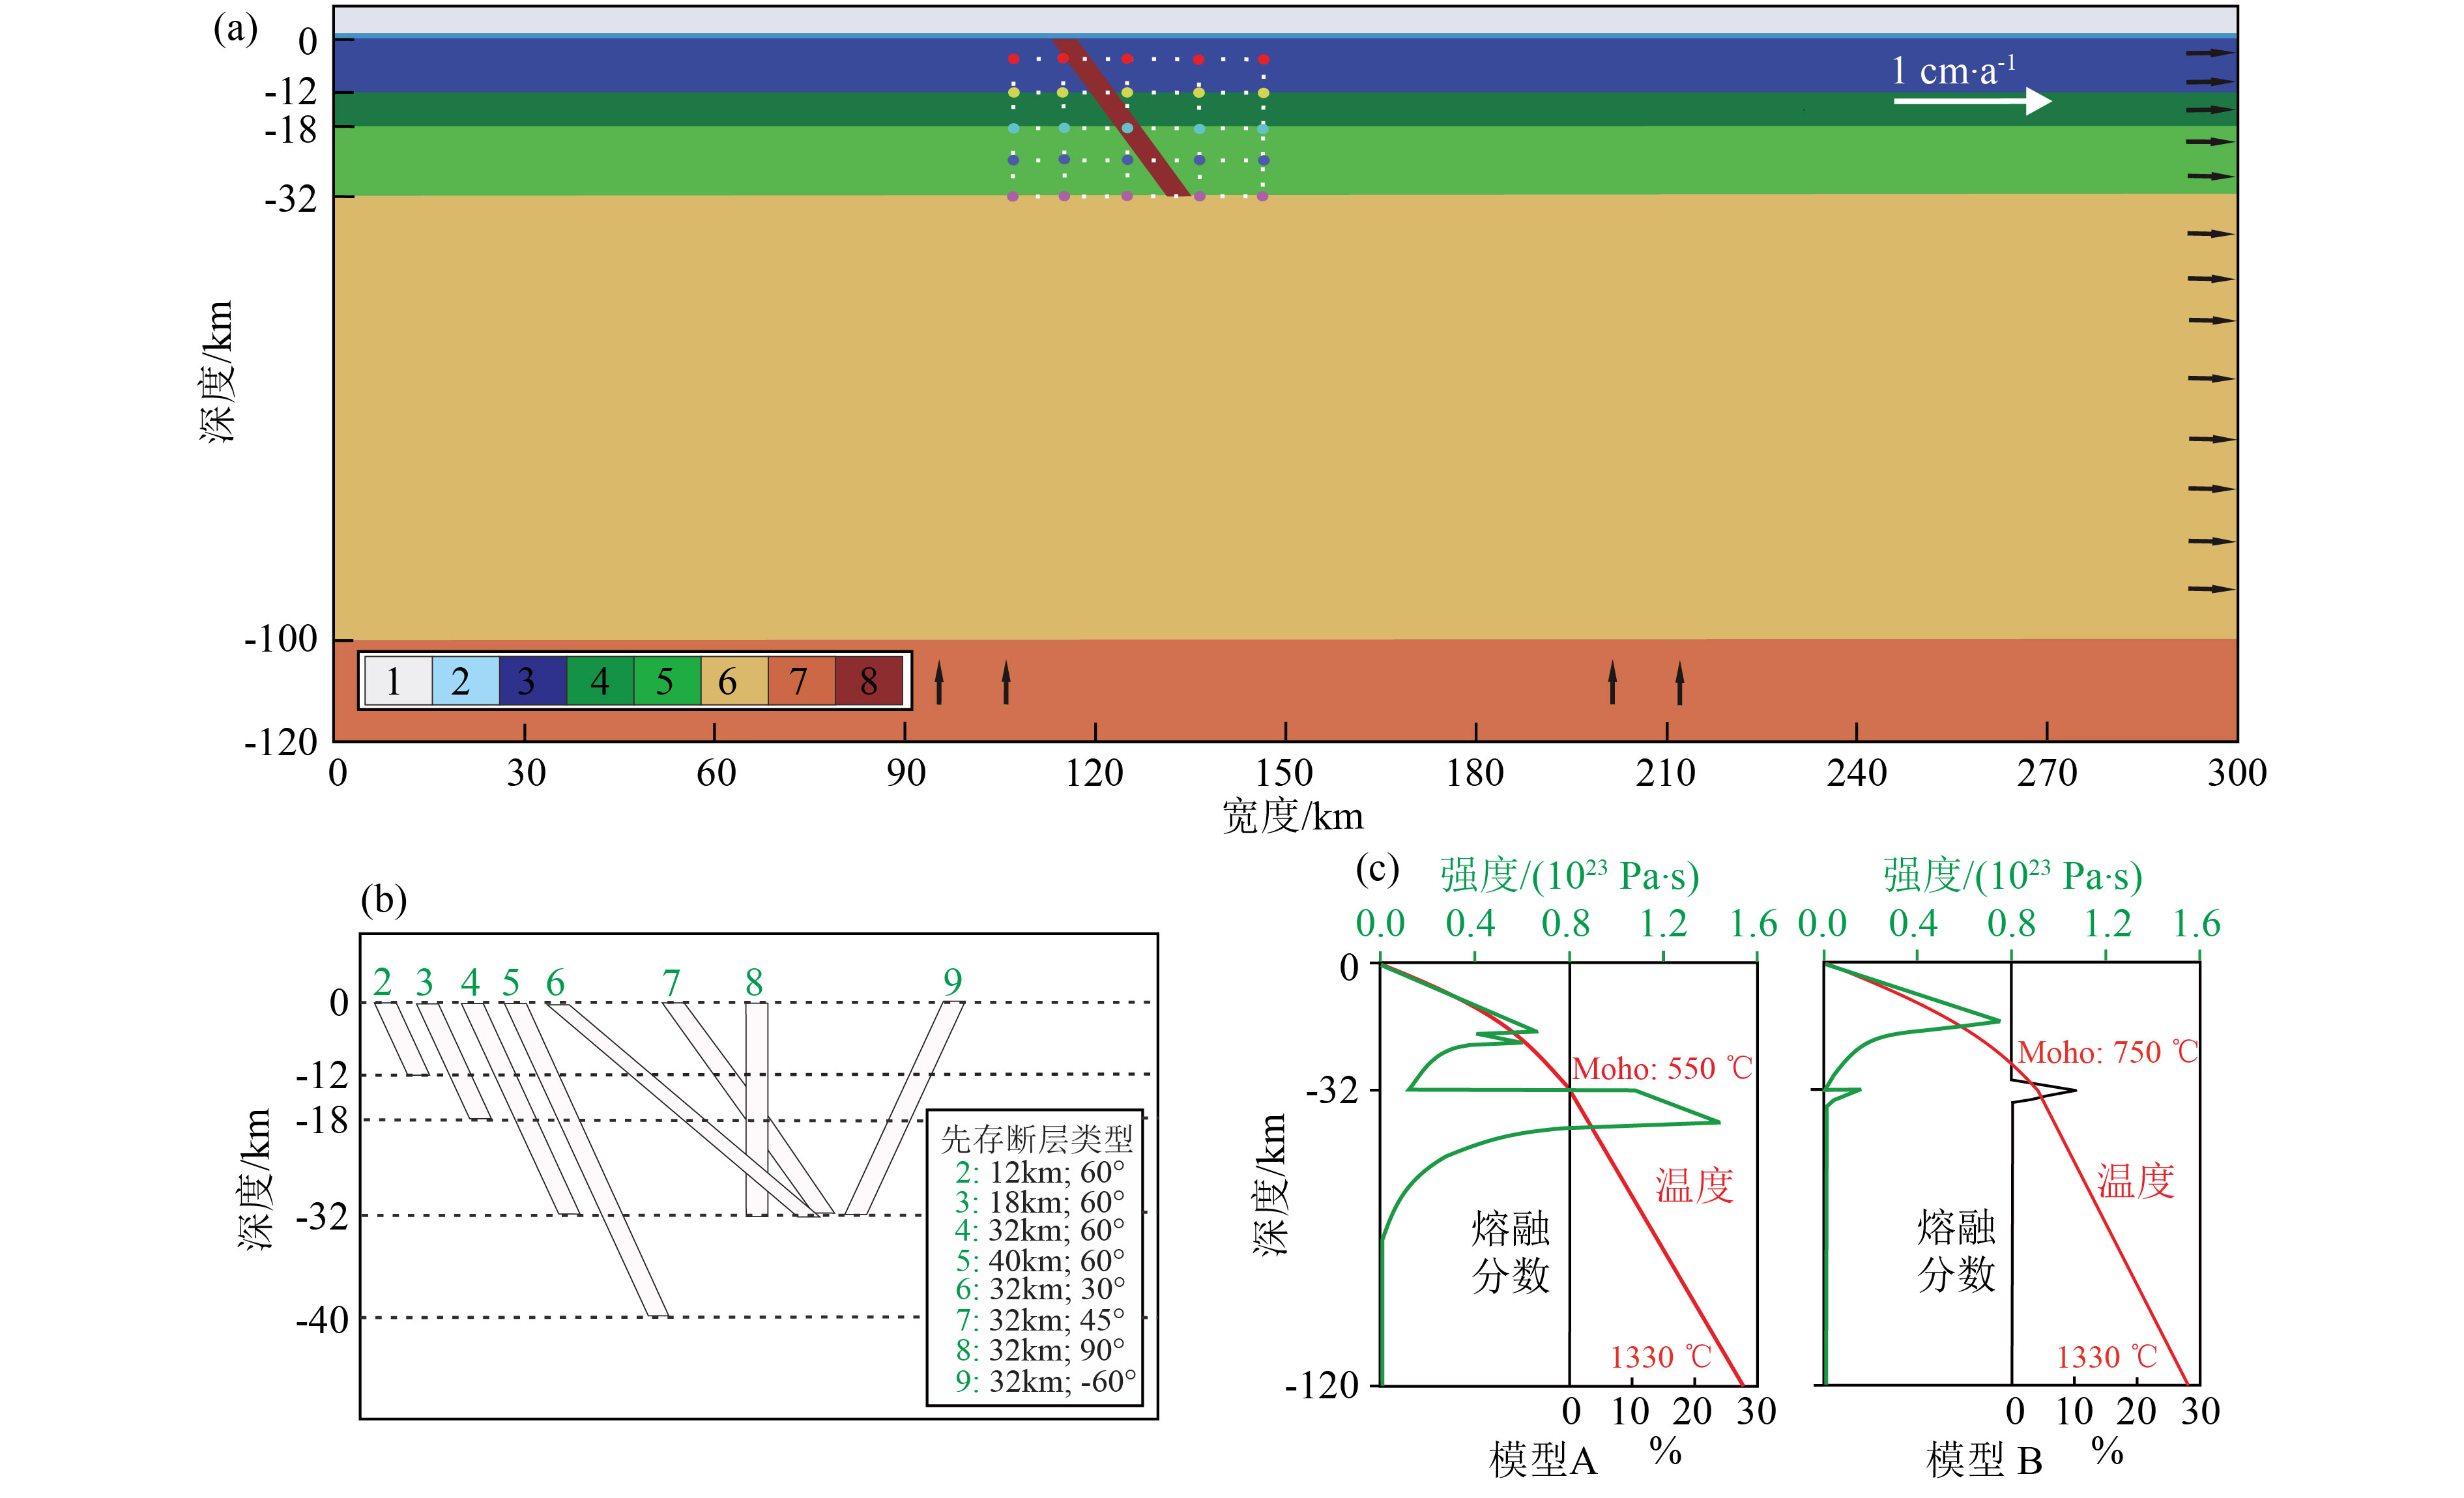
Task: Click the '-40' depth label in panel (b)
Action: pos(321,1319)
